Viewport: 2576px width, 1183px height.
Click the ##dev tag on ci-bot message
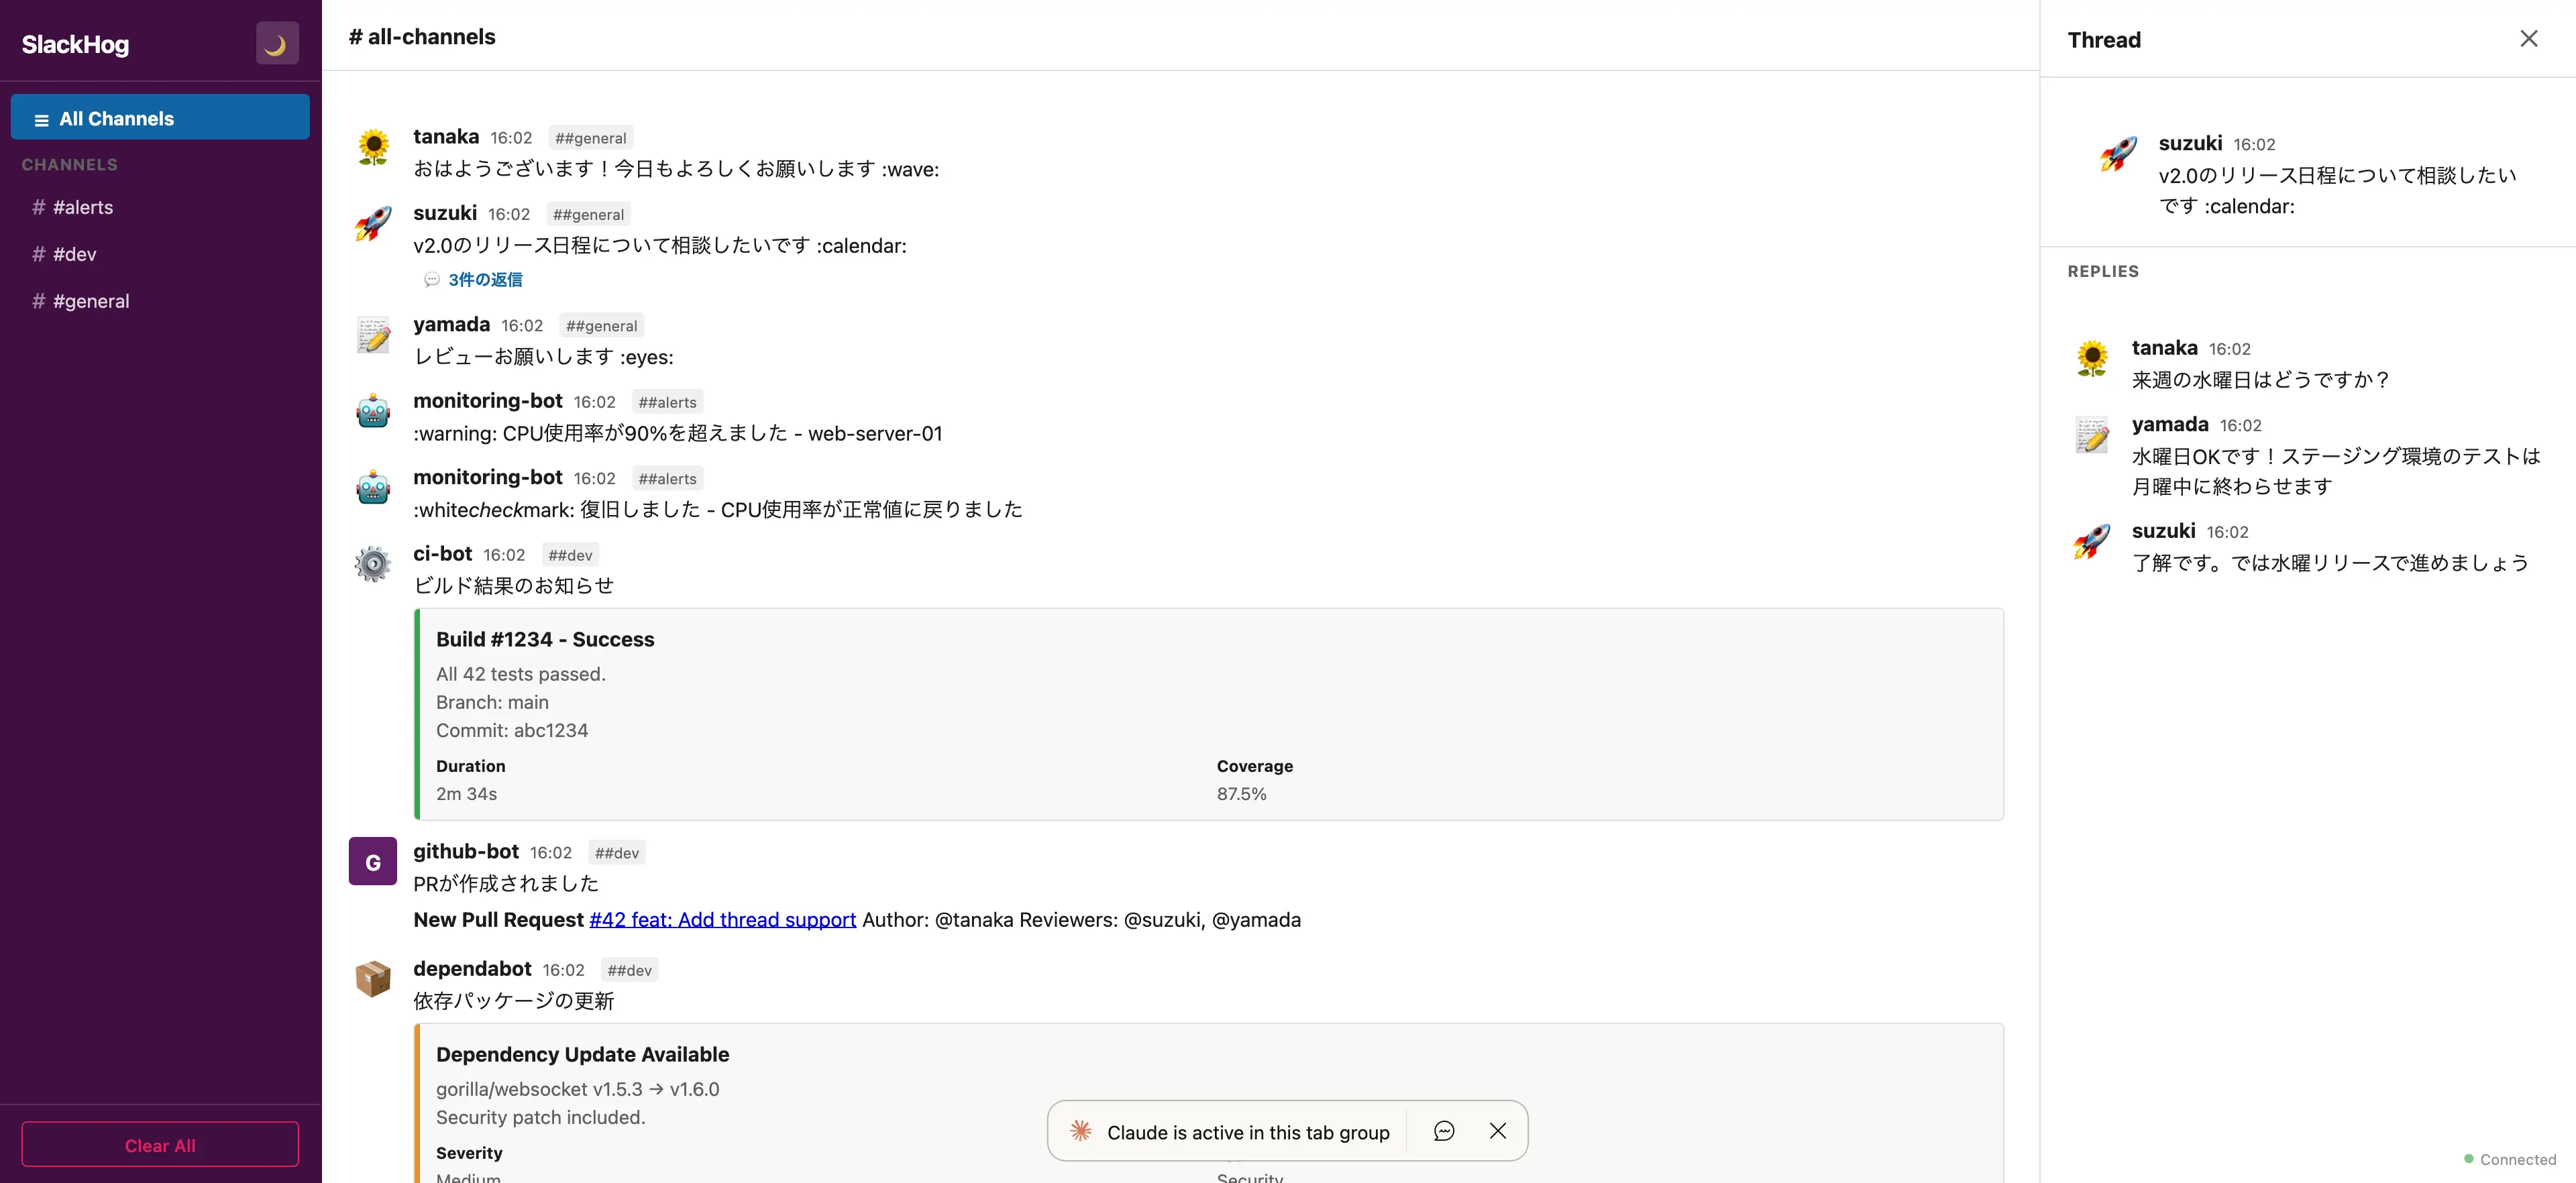pos(570,555)
